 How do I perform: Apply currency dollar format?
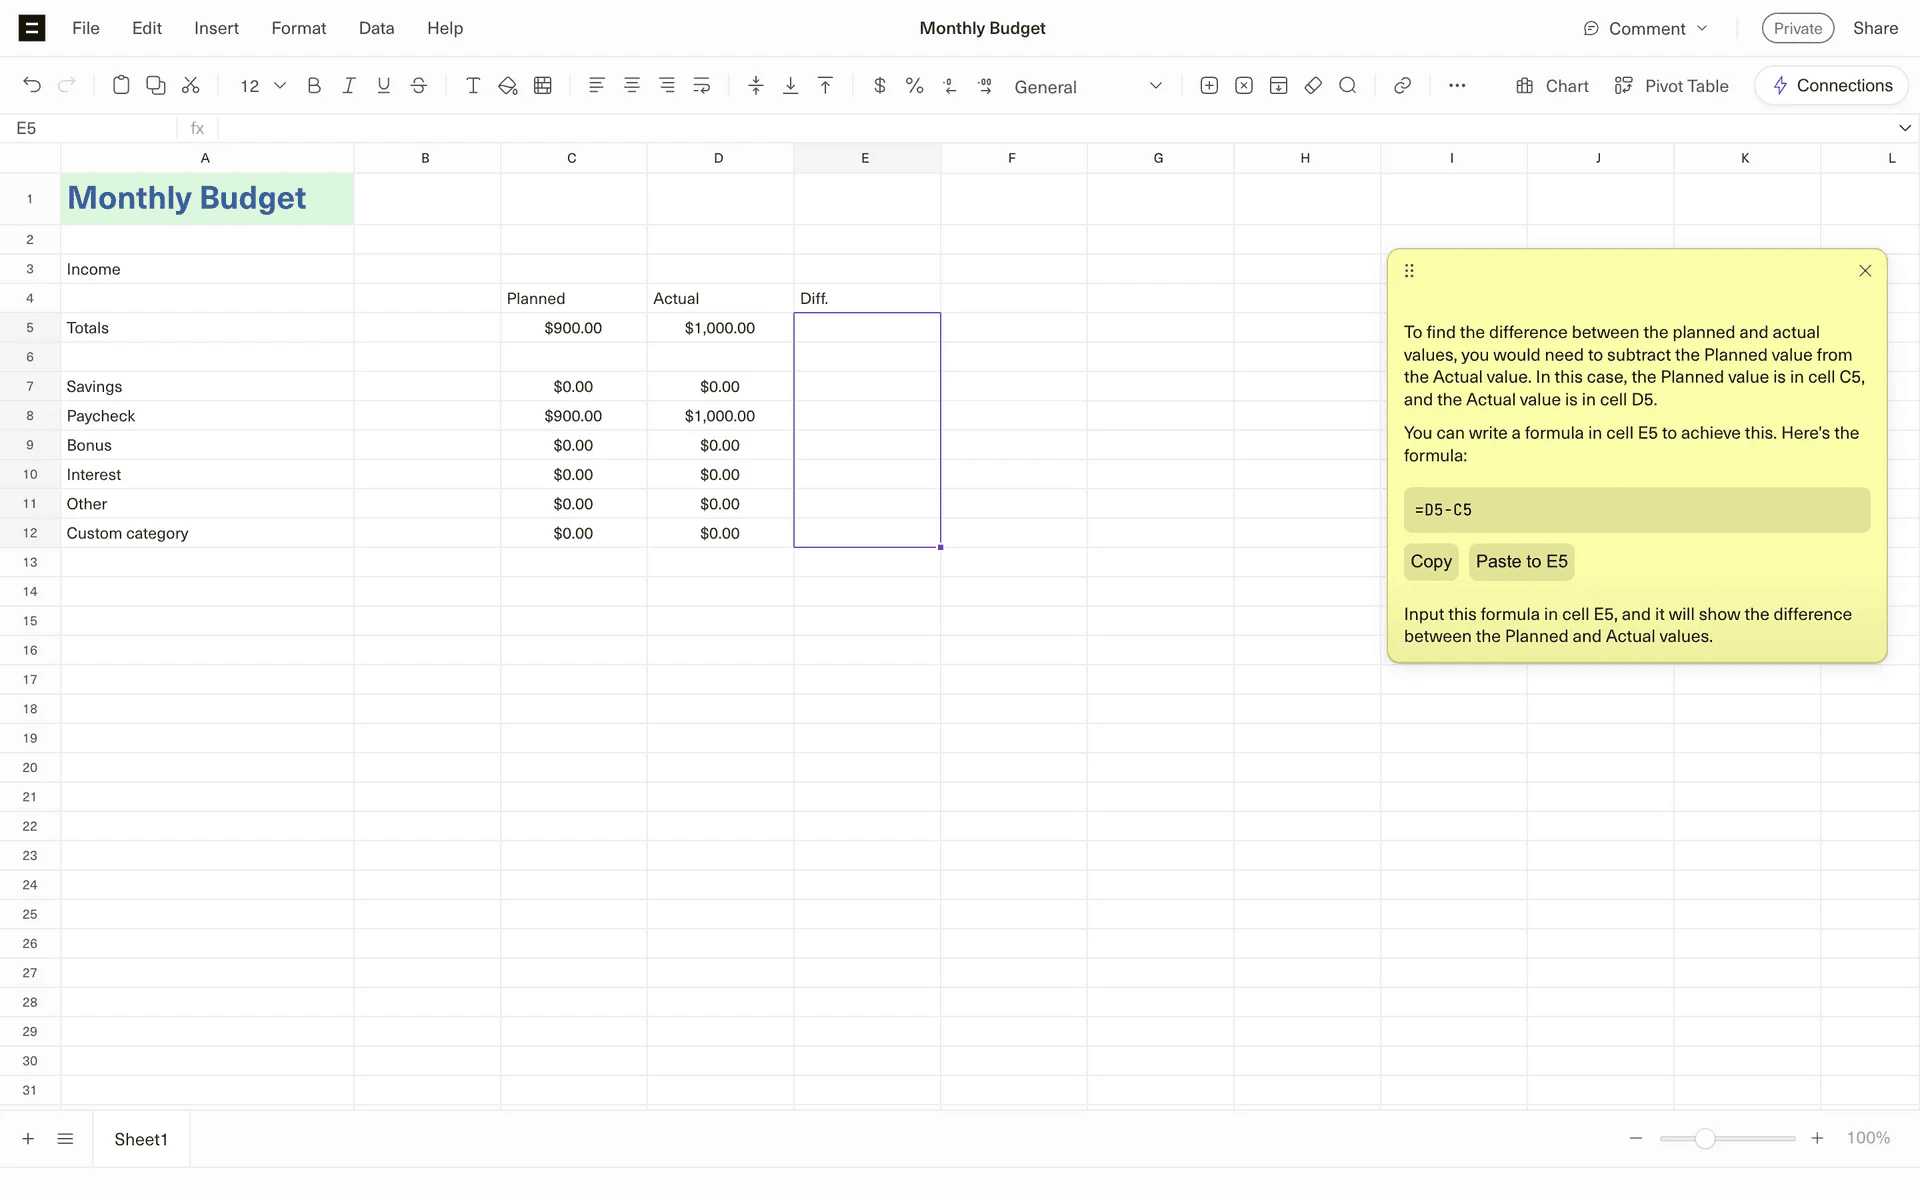(879, 86)
